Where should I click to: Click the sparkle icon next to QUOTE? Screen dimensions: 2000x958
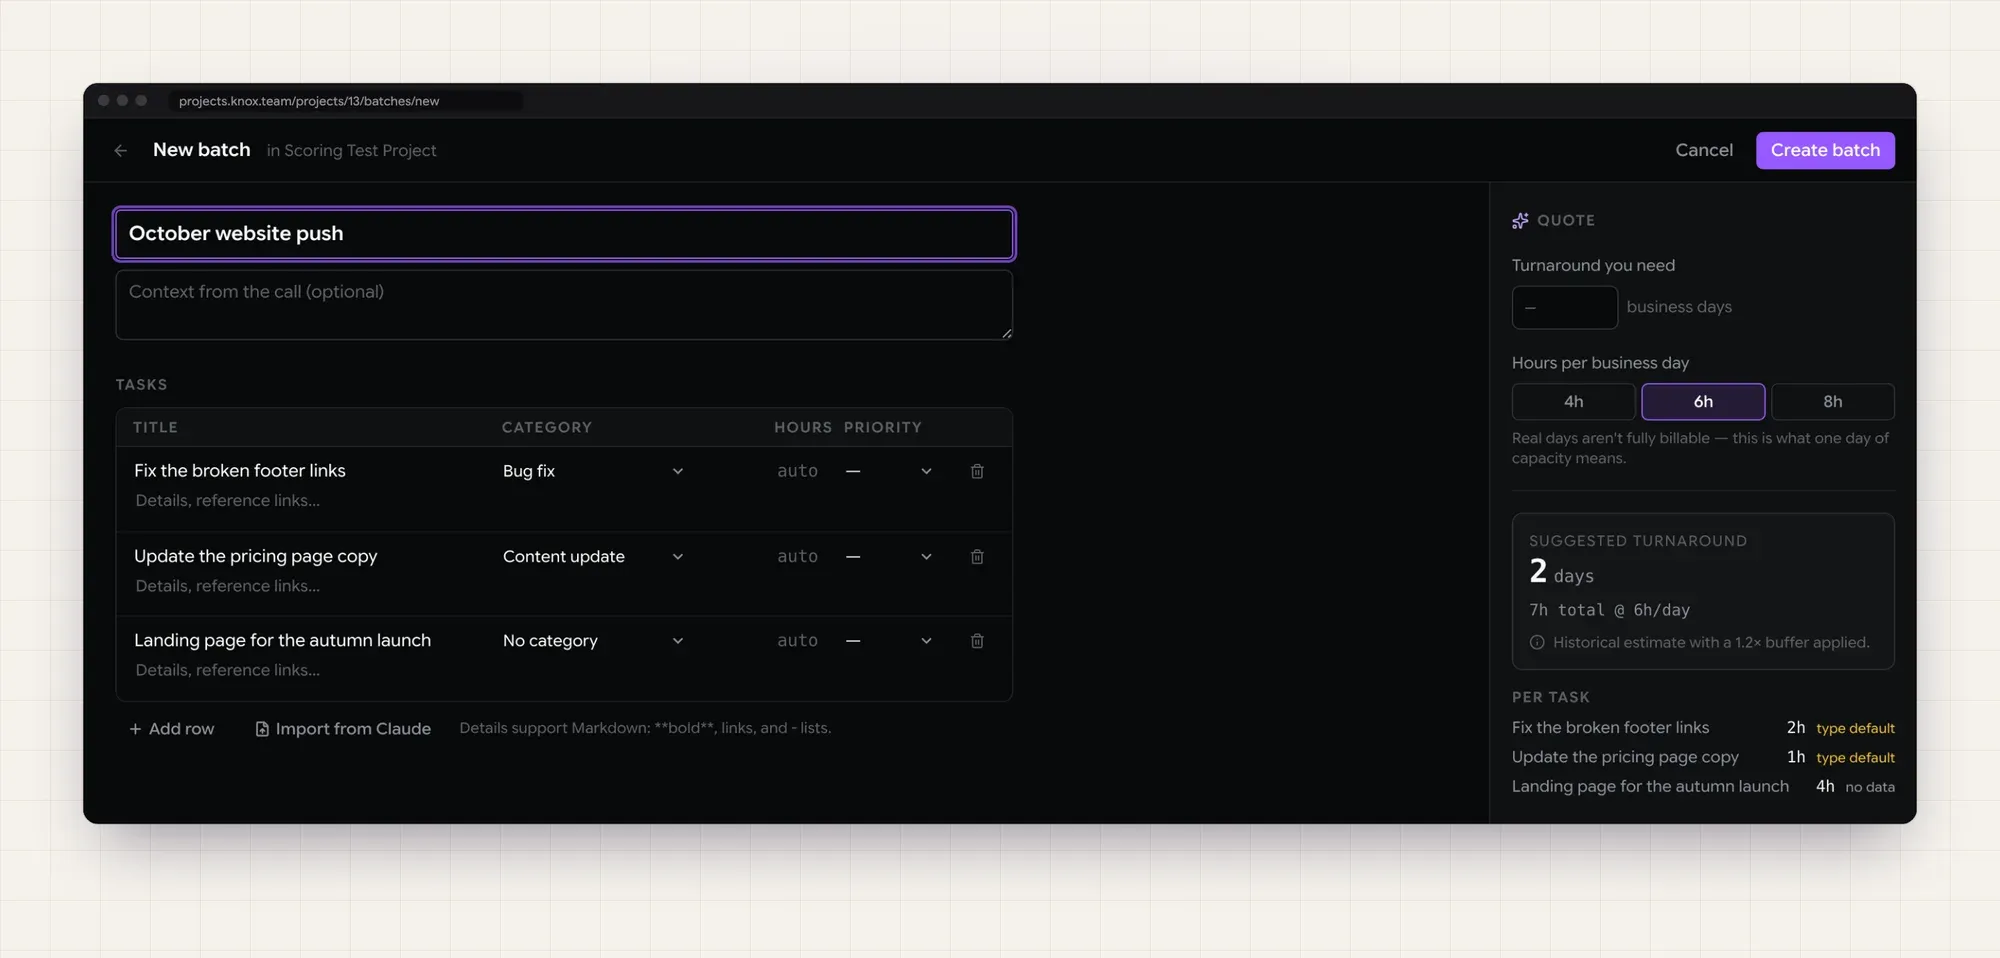1520,220
